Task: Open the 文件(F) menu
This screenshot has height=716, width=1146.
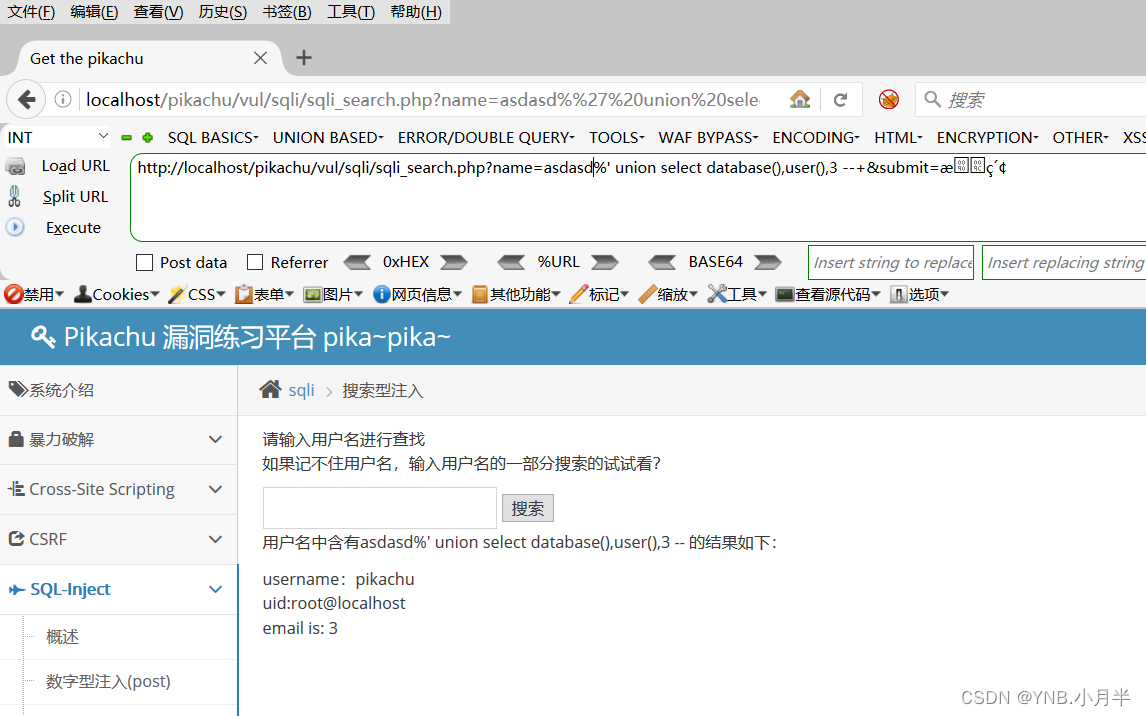Action: (31, 12)
